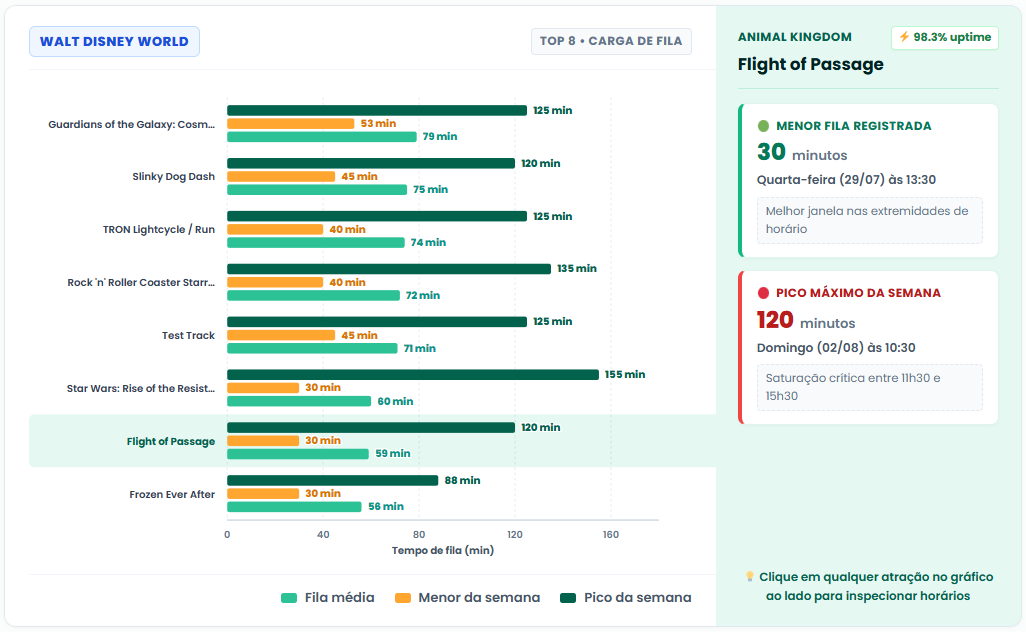Click Guardians peak bar 125 min
This screenshot has width=1026, height=632.
(x=377, y=111)
